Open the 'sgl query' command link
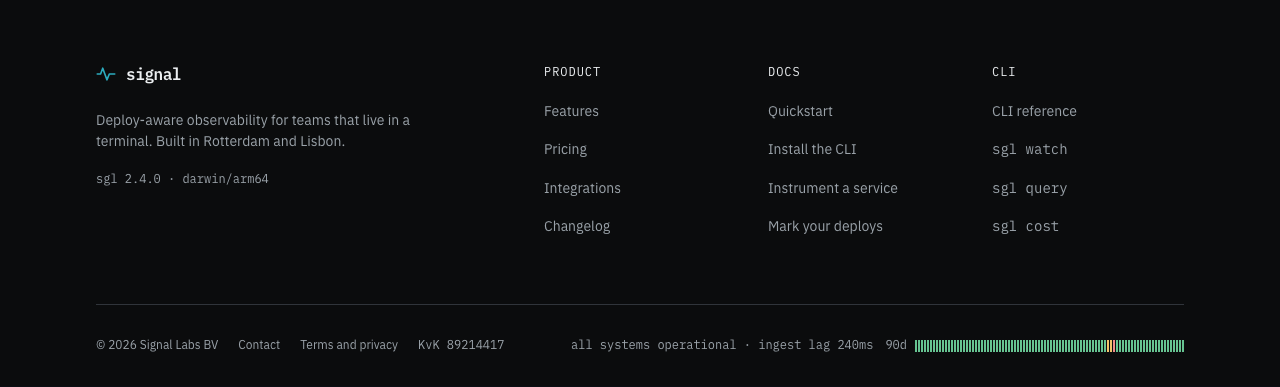1280x387 pixels. click(x=1030, y=188)
